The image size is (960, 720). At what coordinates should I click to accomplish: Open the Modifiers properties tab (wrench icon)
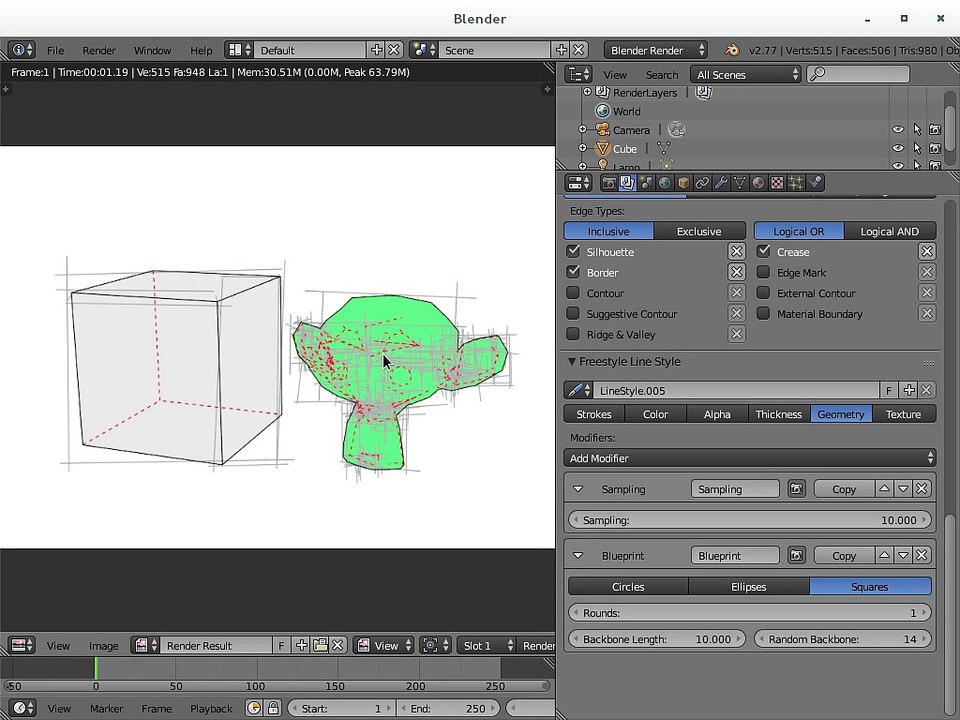(721, 182)
